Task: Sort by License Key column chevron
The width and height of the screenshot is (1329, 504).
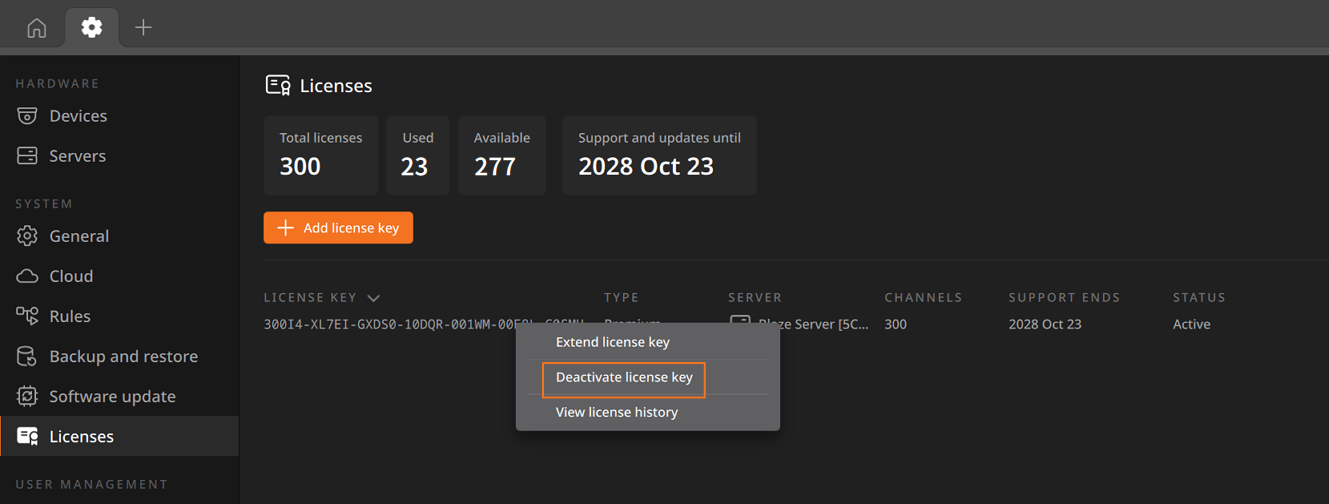Action: (374, 298)
